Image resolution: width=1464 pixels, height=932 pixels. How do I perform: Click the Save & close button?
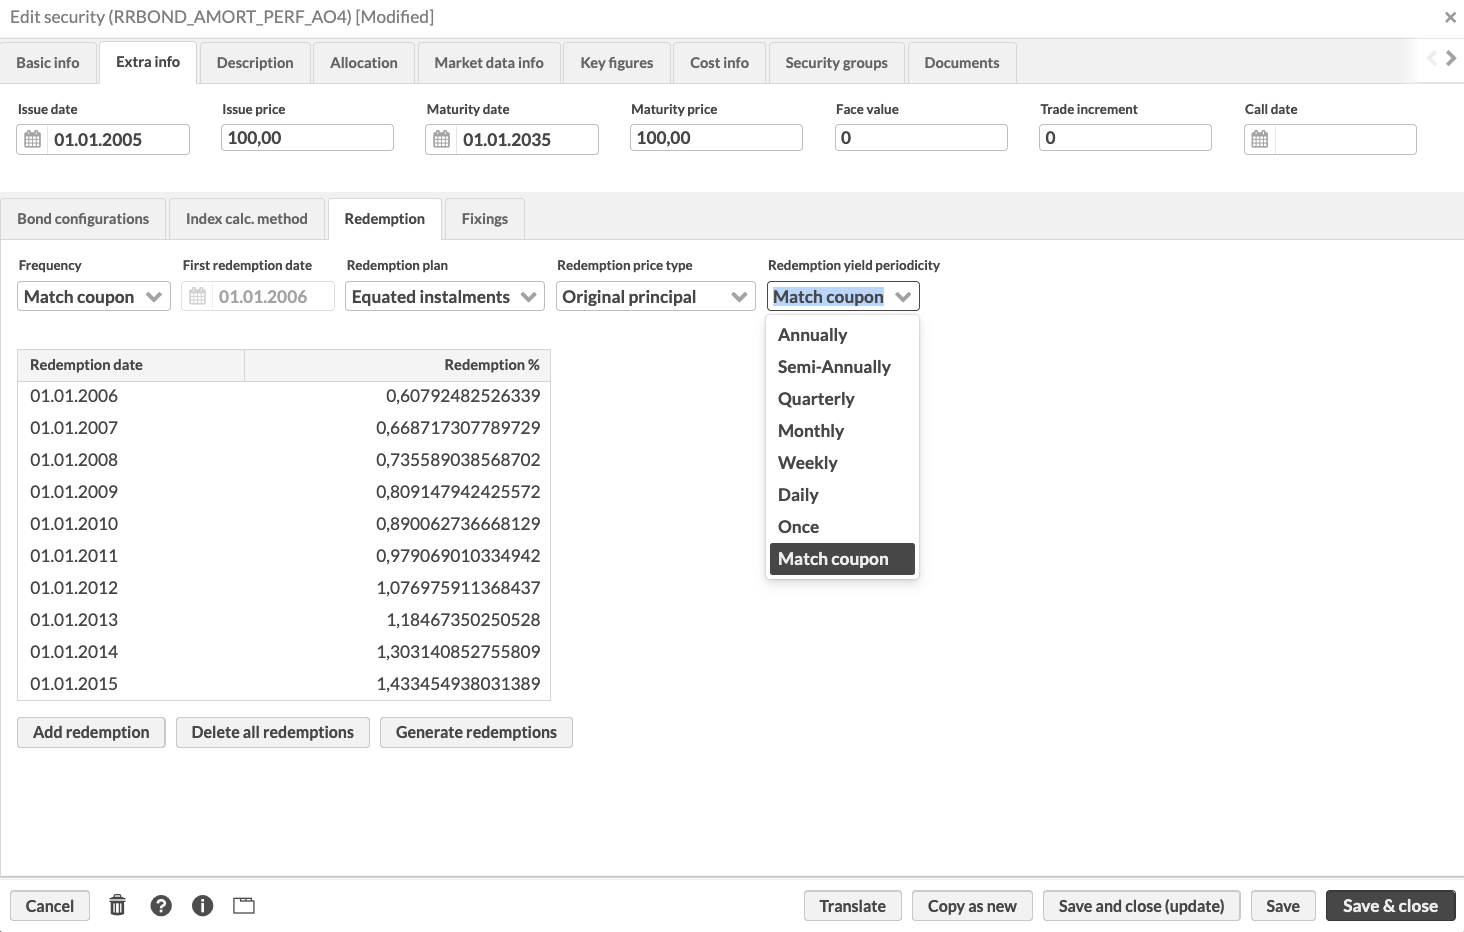[x=1390, y=906]
